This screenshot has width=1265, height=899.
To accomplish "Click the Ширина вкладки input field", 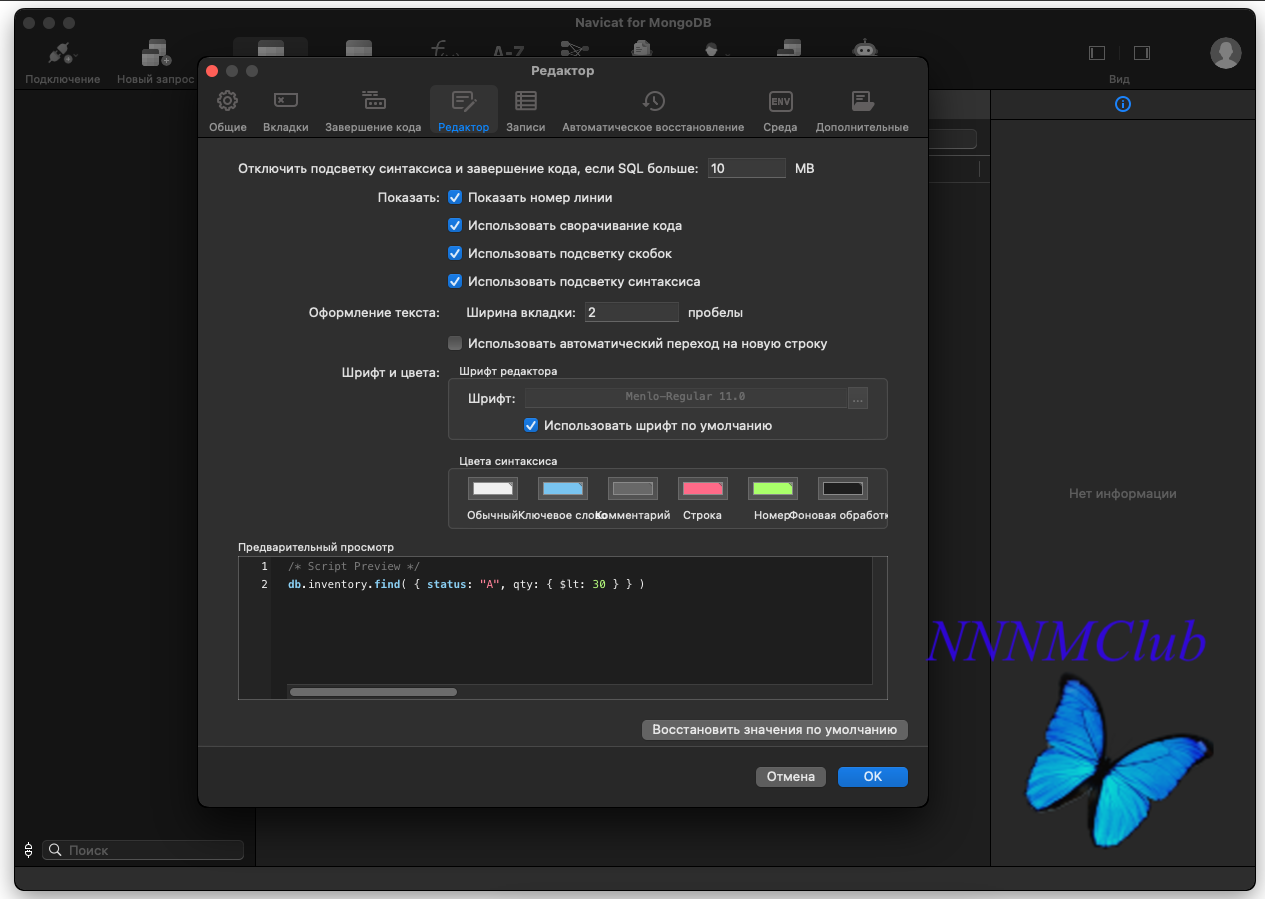I will point(632,312).
